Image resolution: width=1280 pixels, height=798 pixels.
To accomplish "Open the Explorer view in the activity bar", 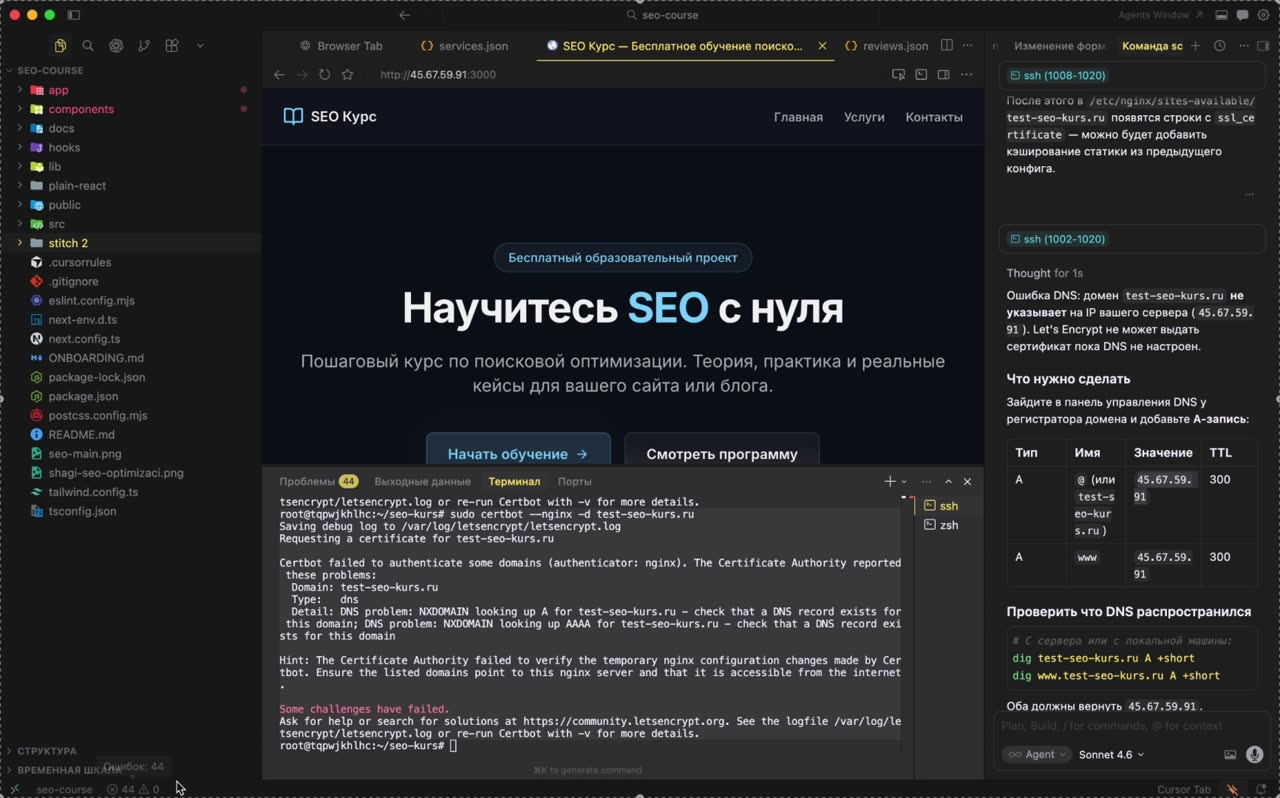I will click(x=60, y=45).
